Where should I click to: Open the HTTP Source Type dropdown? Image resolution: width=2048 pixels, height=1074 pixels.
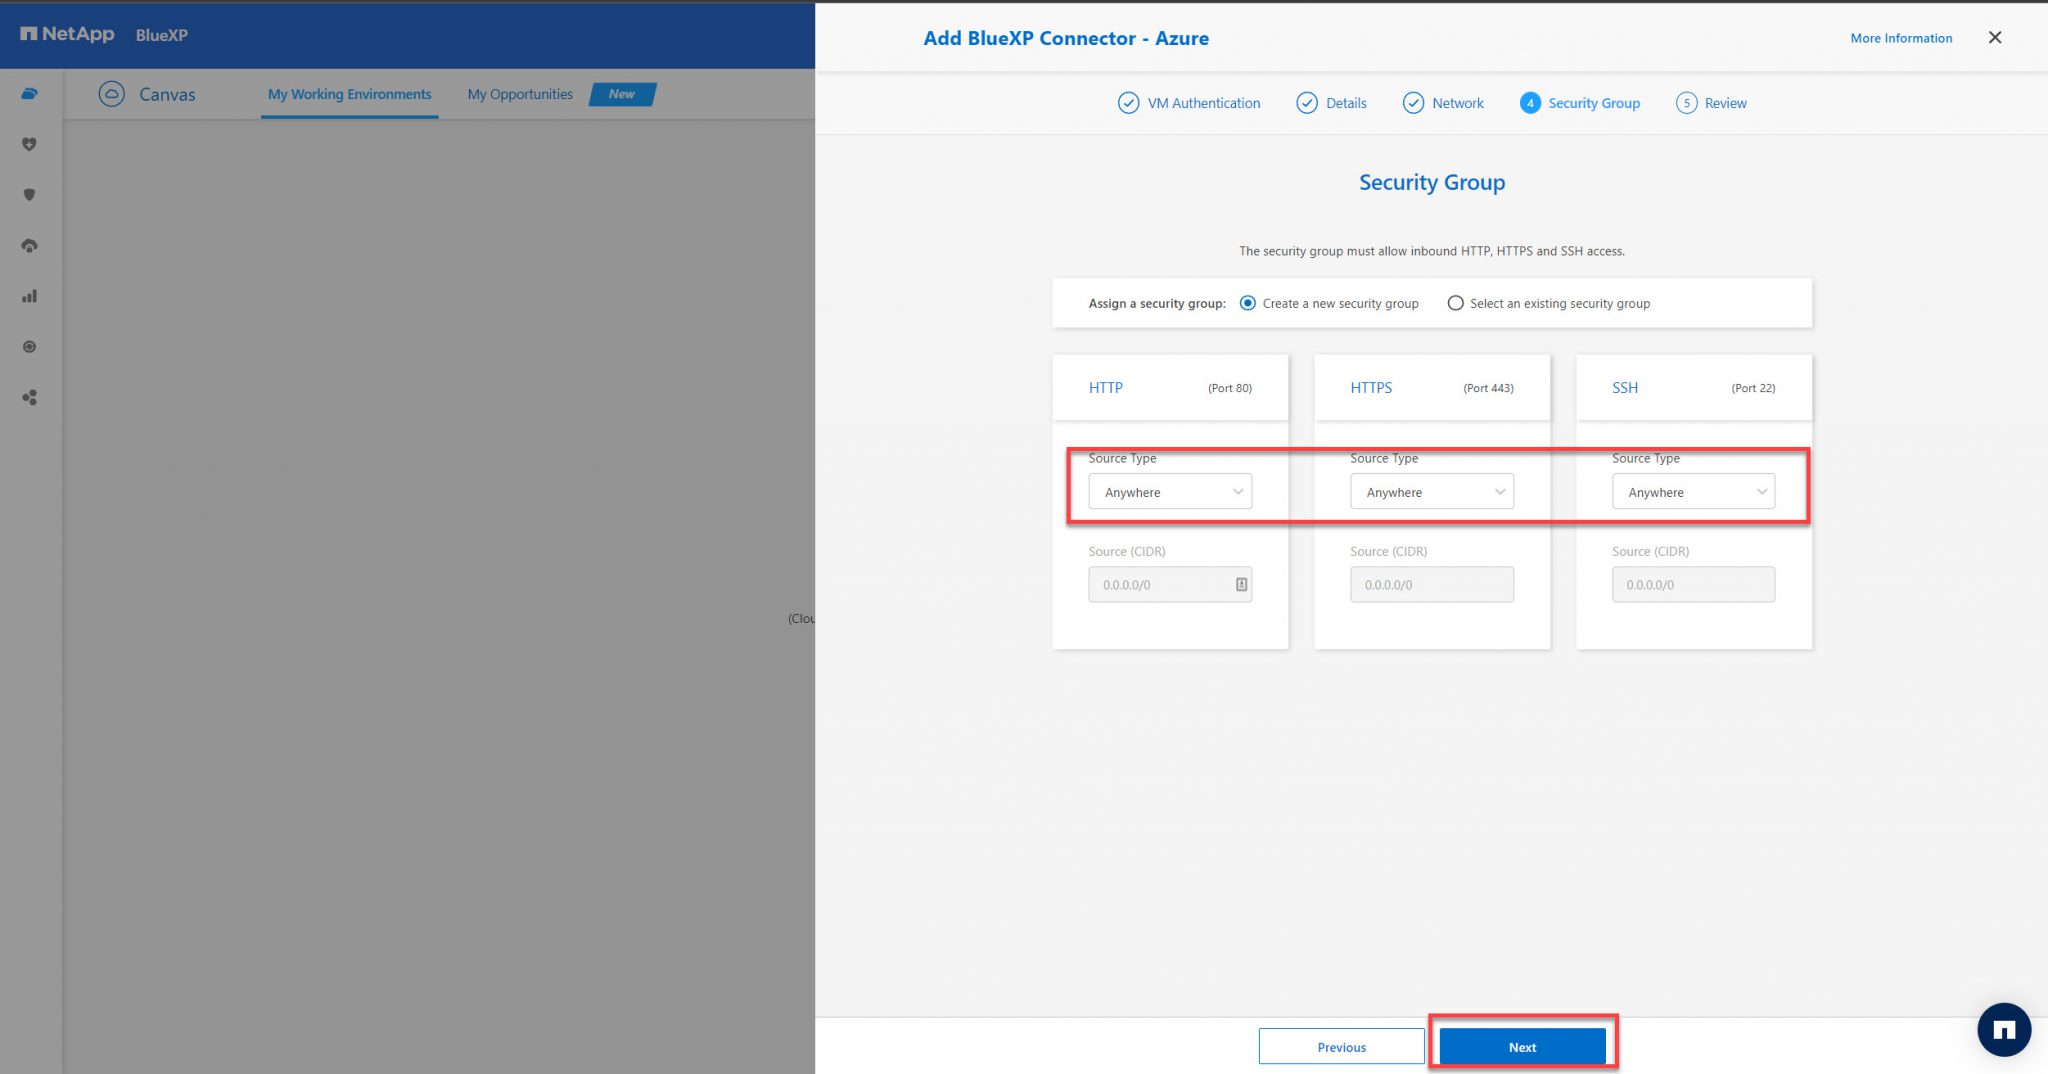pyautogui.click(x=1169, y=491)
